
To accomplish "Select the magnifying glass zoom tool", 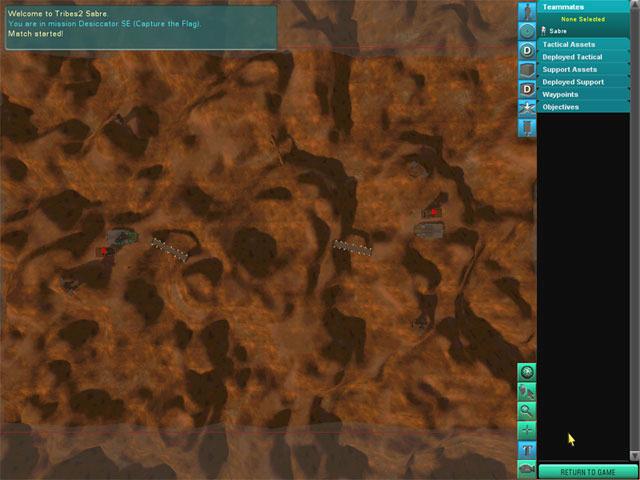I will [527, 411].
